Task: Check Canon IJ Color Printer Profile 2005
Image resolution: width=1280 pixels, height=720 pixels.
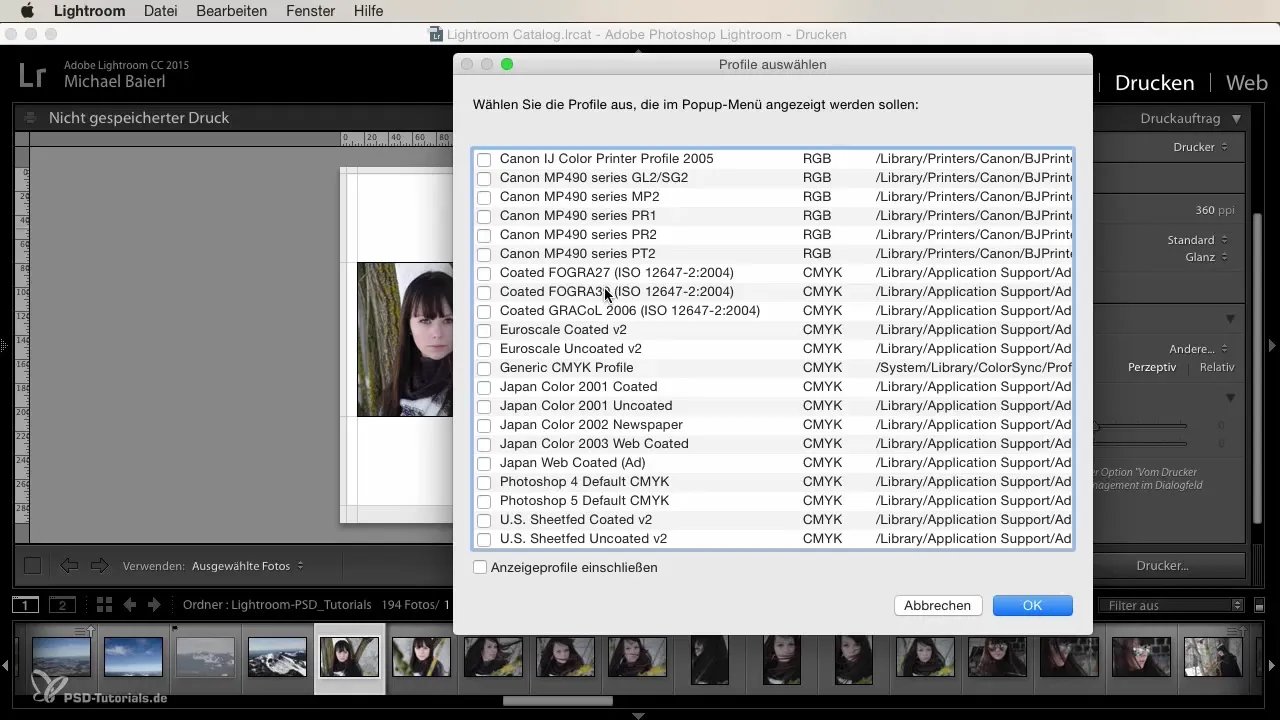Action: point(484,159)
